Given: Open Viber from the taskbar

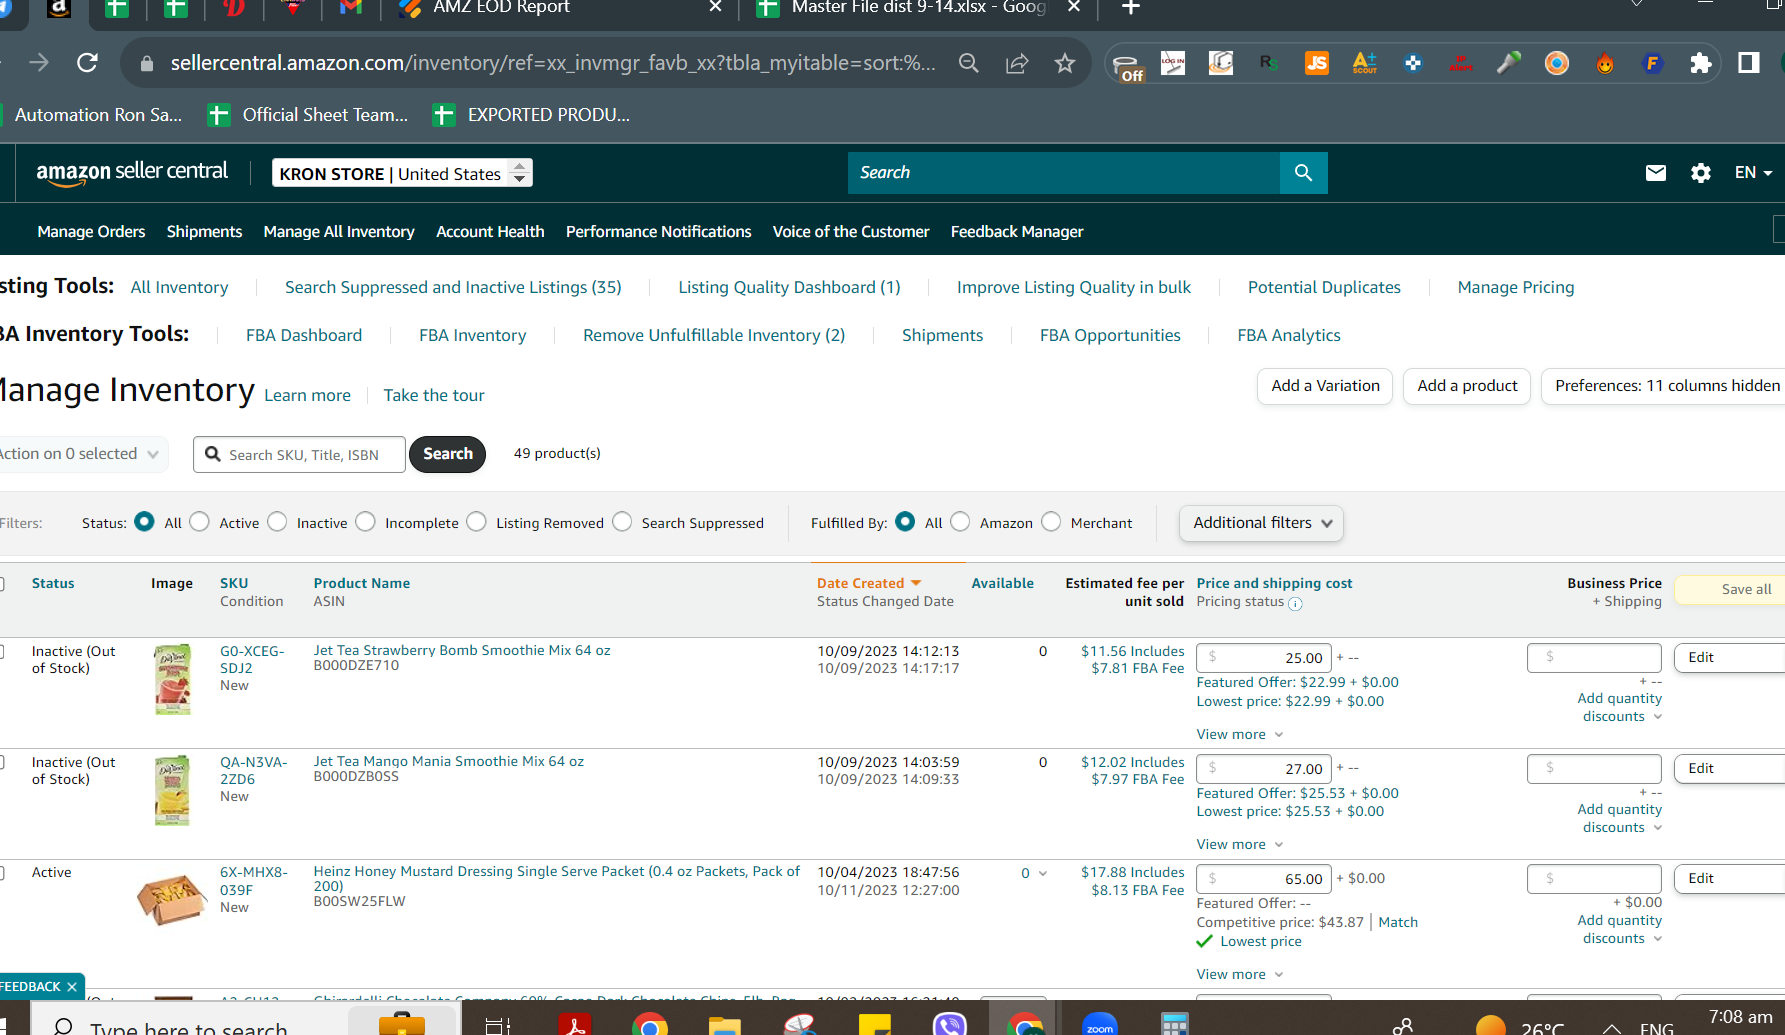Looking at the screenshot, I should click(x=949, y=1024).
